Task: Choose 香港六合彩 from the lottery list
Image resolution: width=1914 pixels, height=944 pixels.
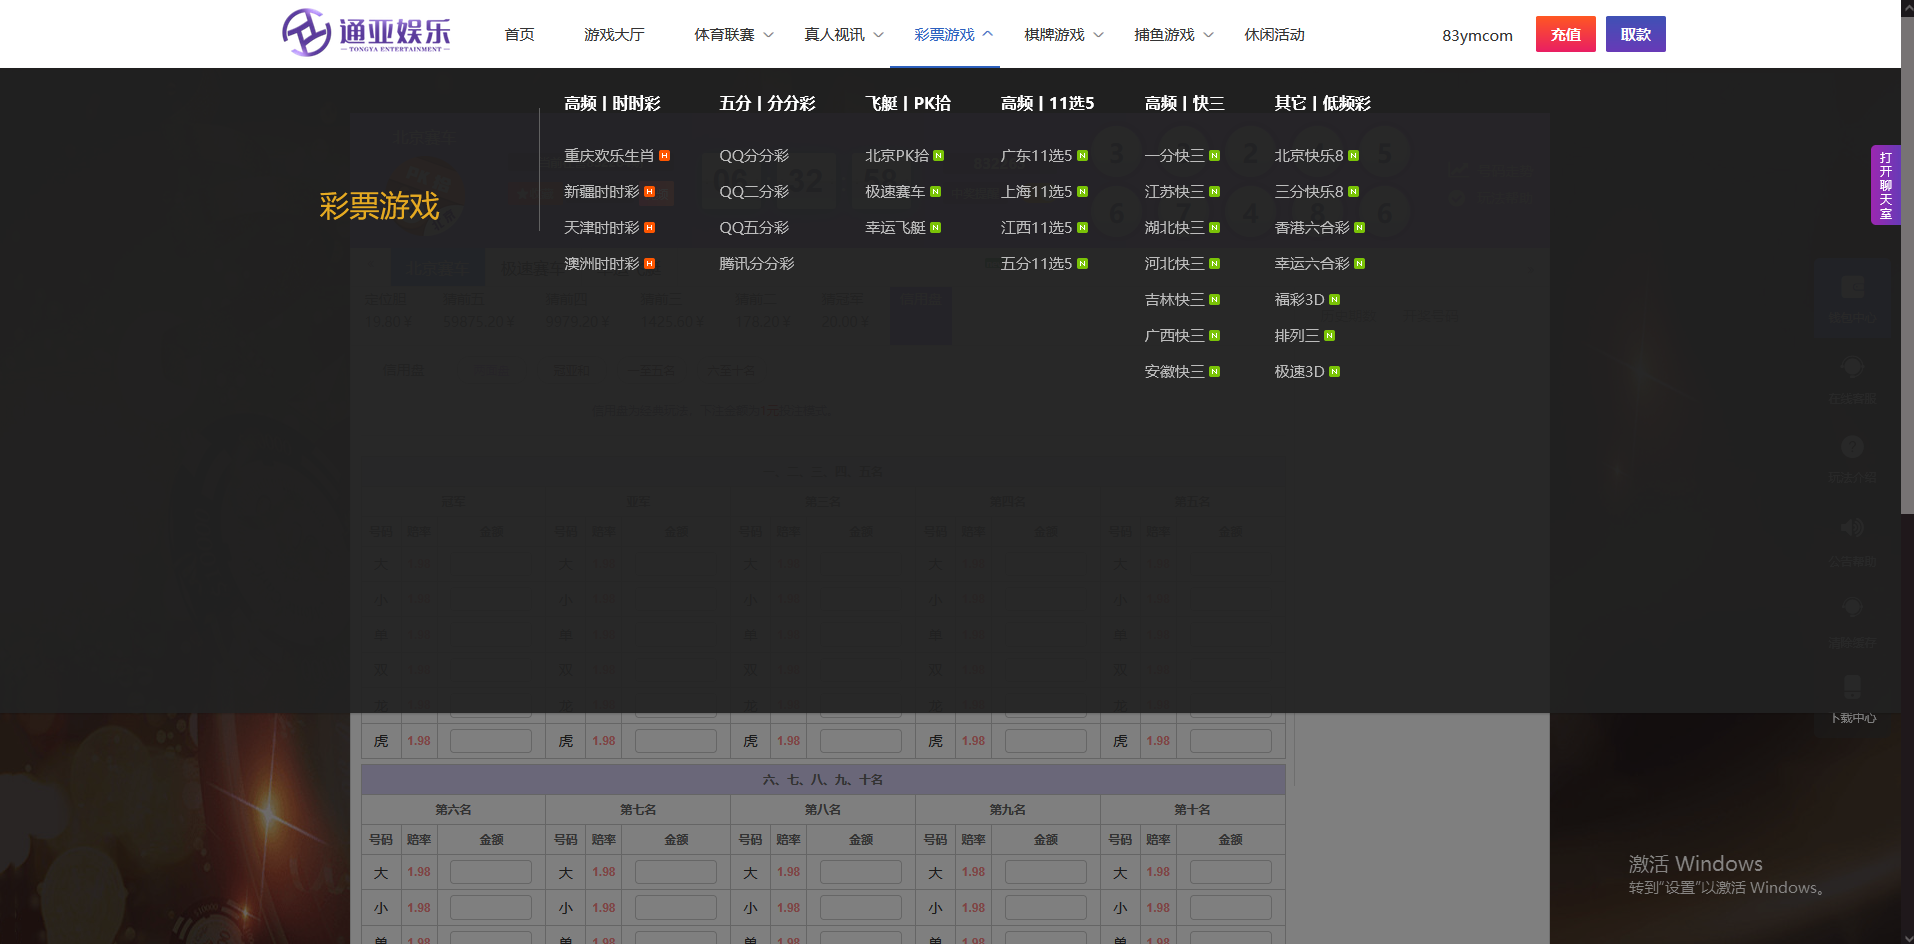Action: (x=1311, y=228)
